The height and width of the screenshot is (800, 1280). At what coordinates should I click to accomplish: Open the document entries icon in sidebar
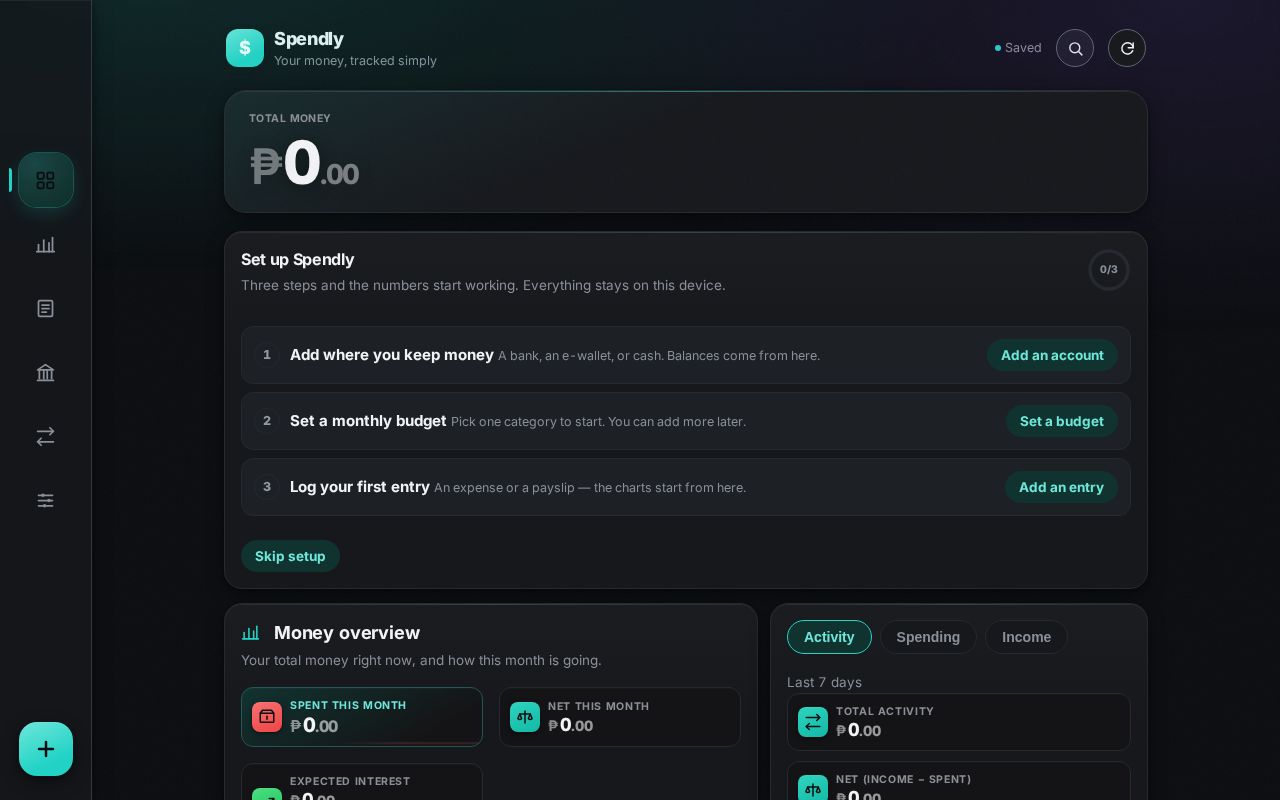[46, 308]
